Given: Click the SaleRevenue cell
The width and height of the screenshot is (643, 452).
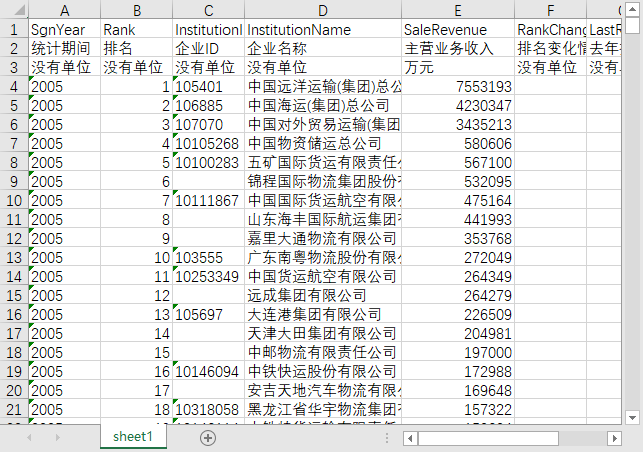Looking at the screenshot, I should pyautogui.click(x=458, y=29).
